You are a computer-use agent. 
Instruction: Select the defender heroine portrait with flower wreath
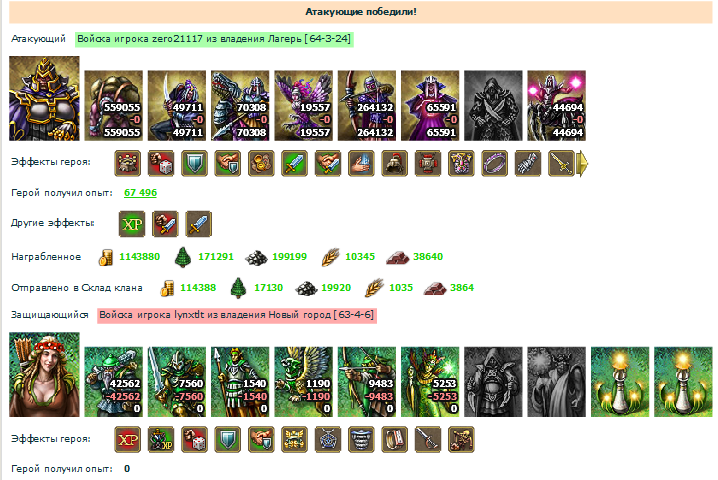click(44, 375)
